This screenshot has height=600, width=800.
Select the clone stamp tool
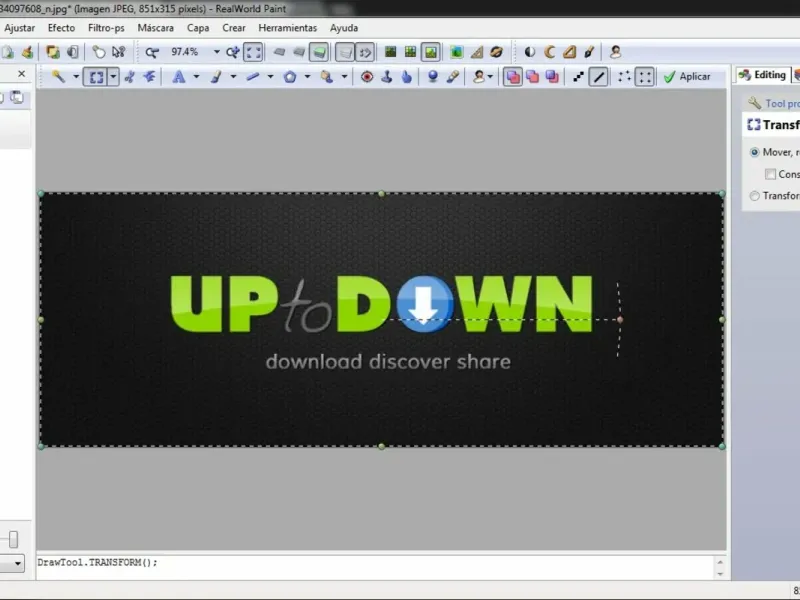pyautogui.click(x=387, y=77)
